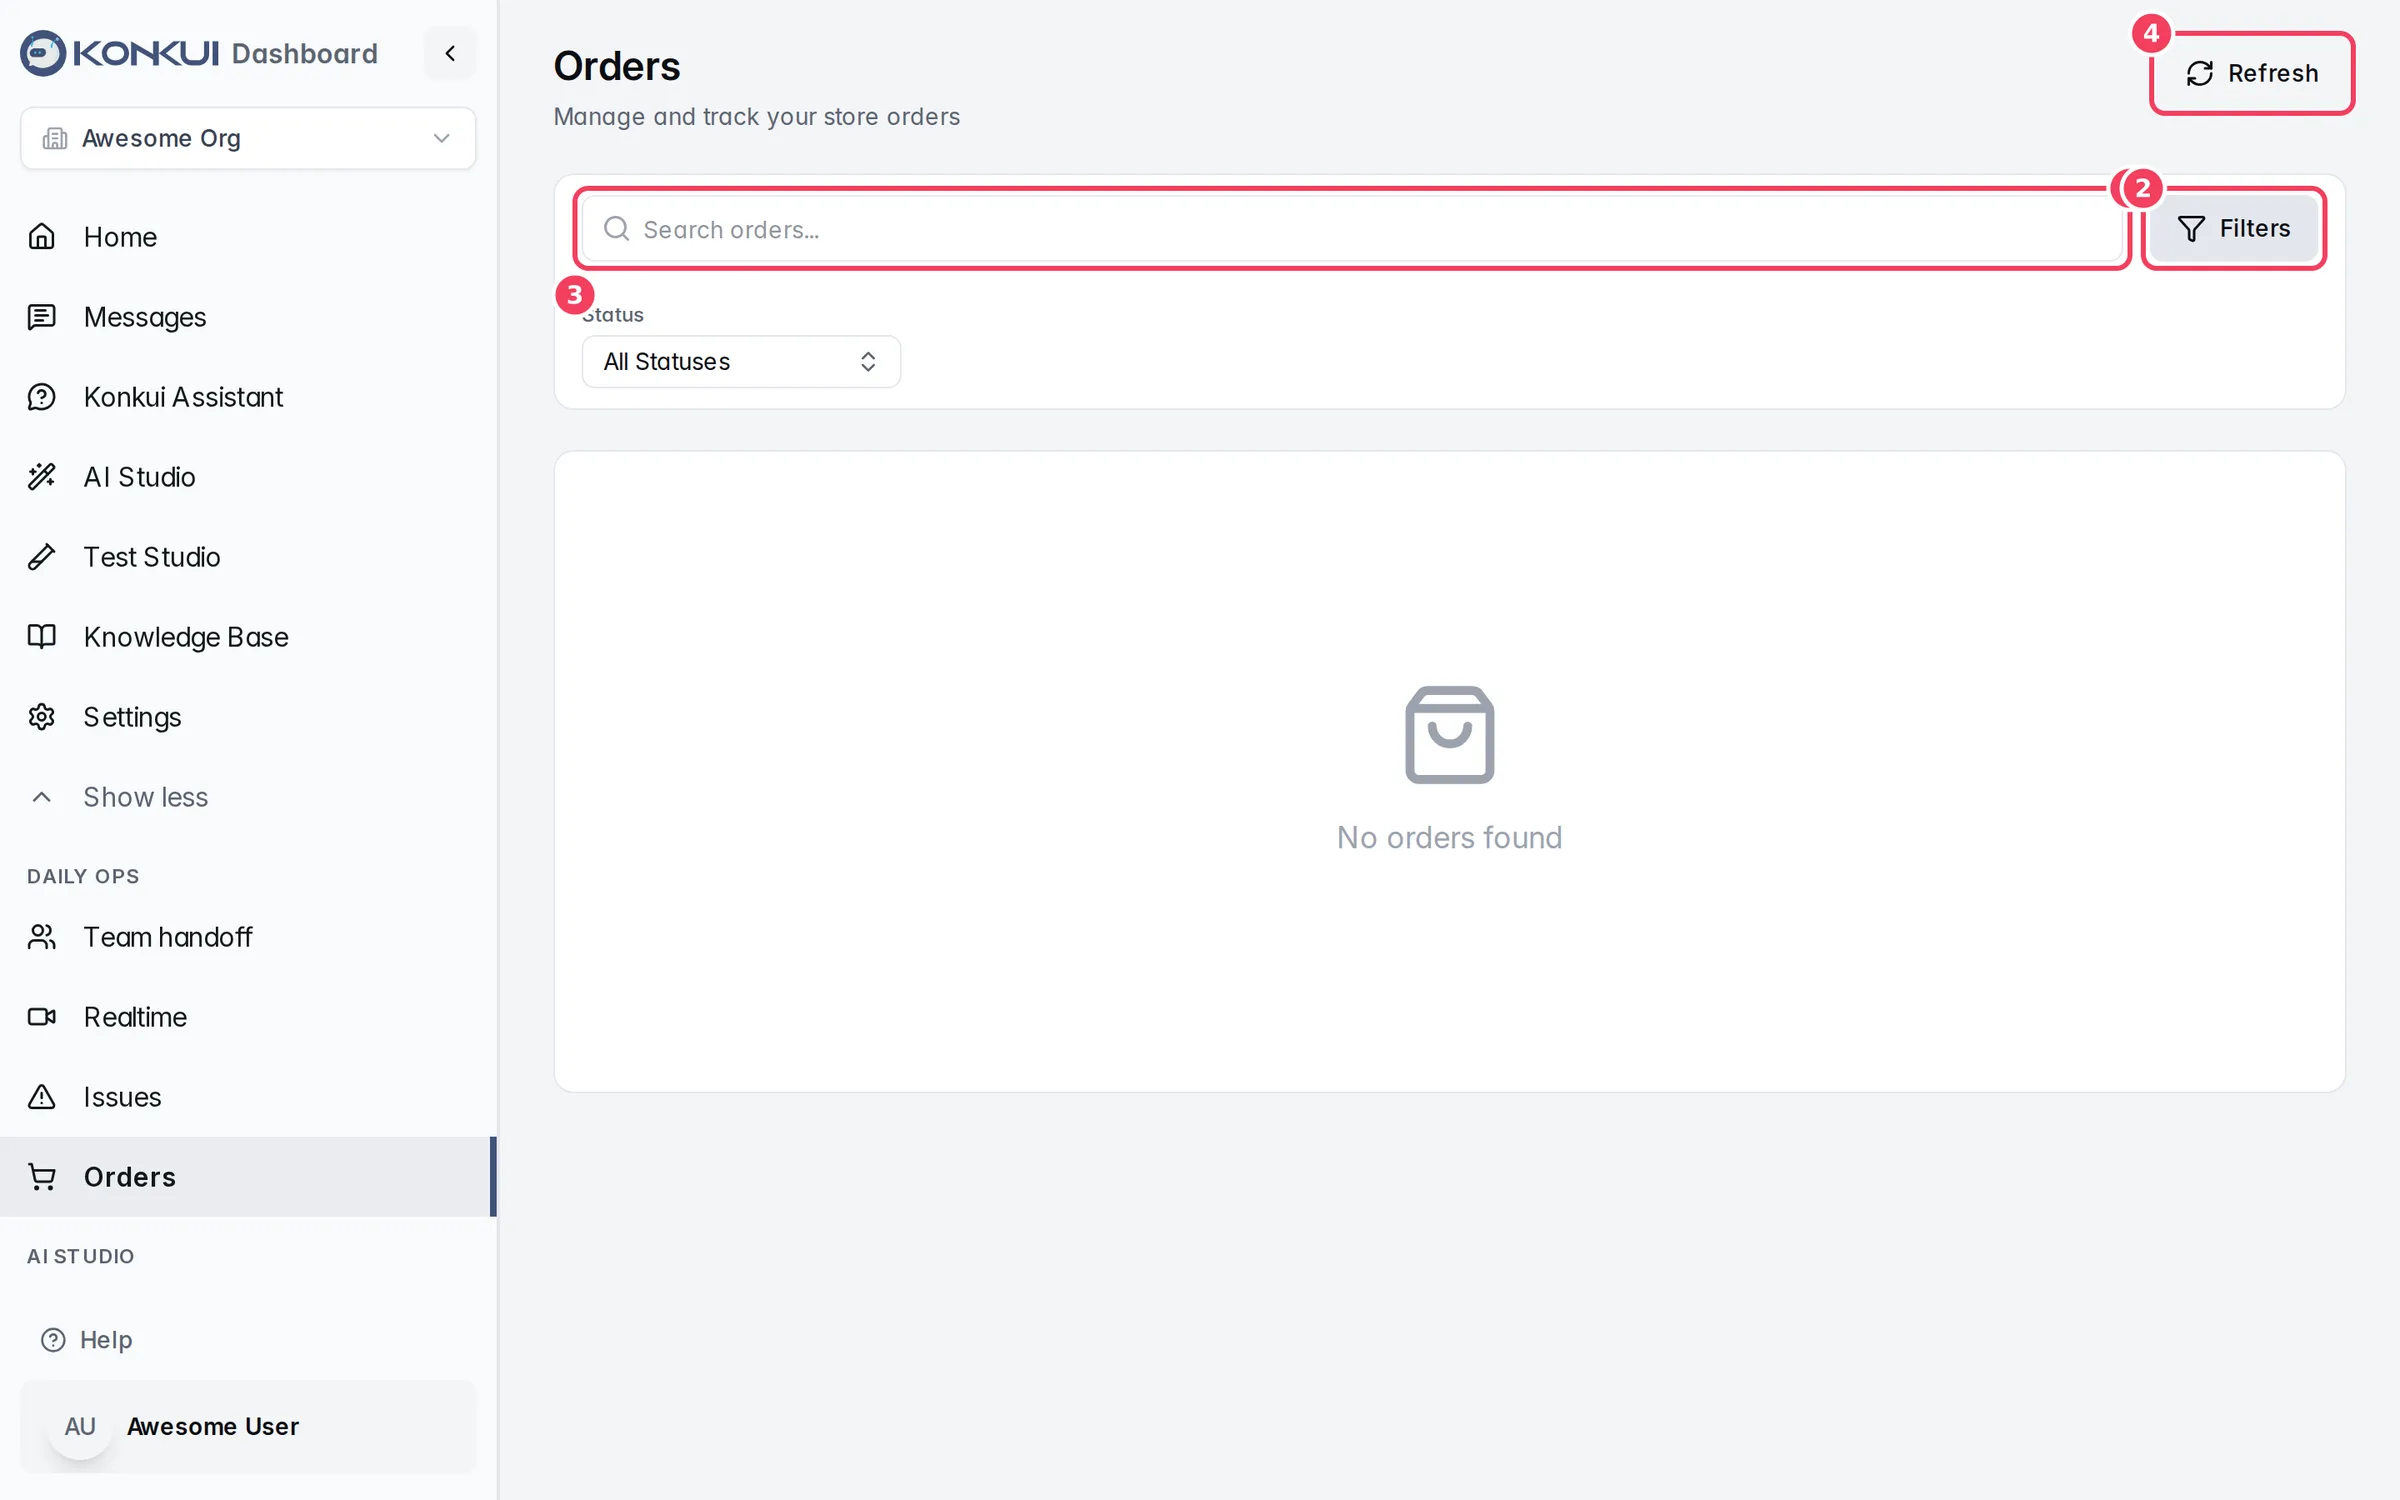Open Test Studio
Viewport: 2400px width, 1500px height.
[x=248, y=557]
